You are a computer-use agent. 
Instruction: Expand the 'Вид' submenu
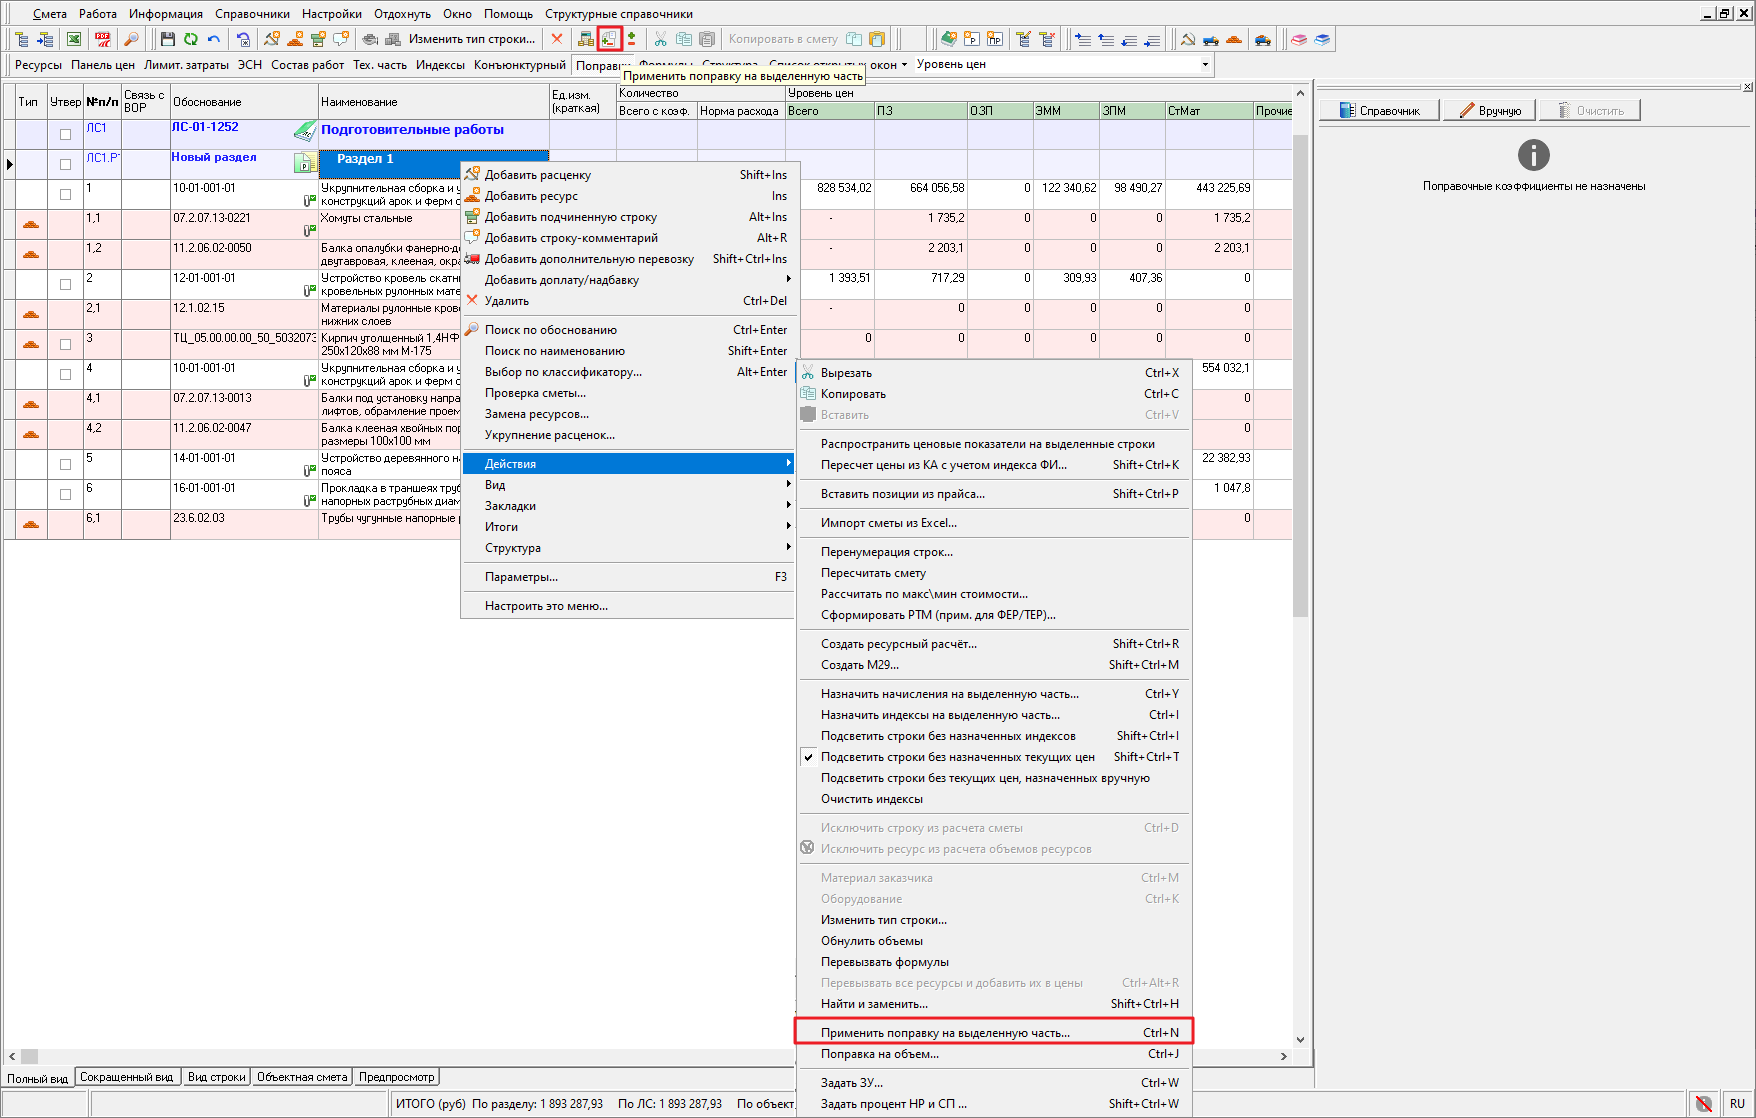tap(628, 485)
